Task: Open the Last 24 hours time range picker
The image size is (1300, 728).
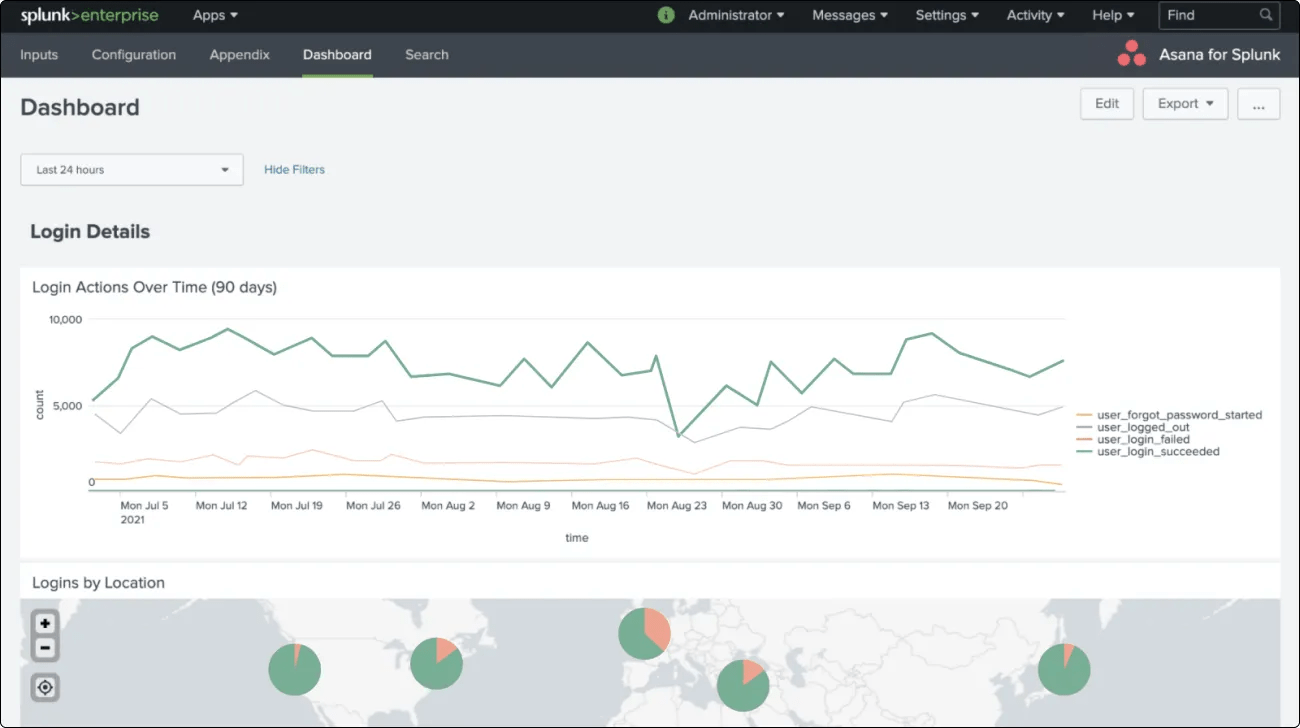Action: click(131, 169)
